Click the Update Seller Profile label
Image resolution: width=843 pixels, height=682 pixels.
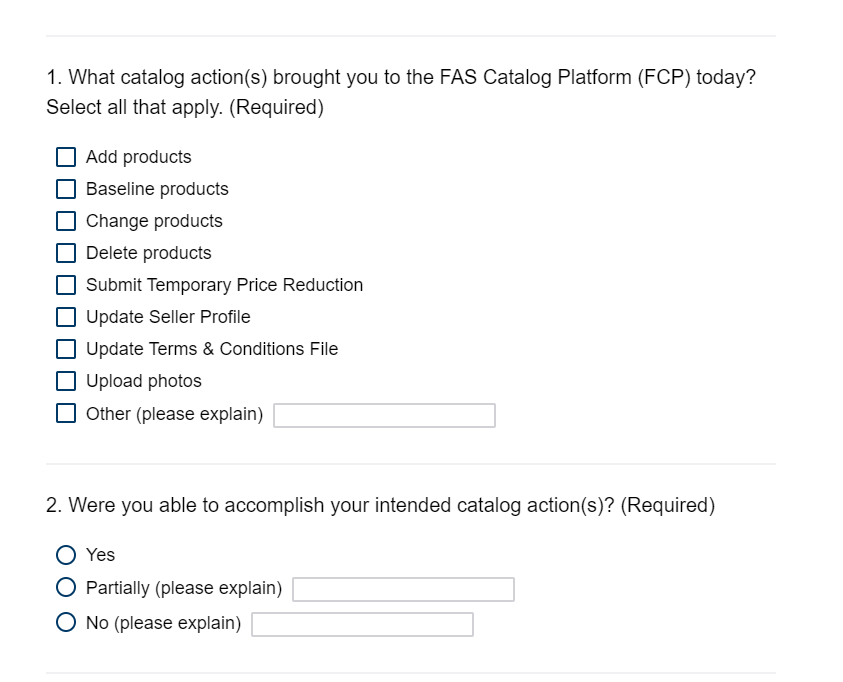tap(168, 317)
